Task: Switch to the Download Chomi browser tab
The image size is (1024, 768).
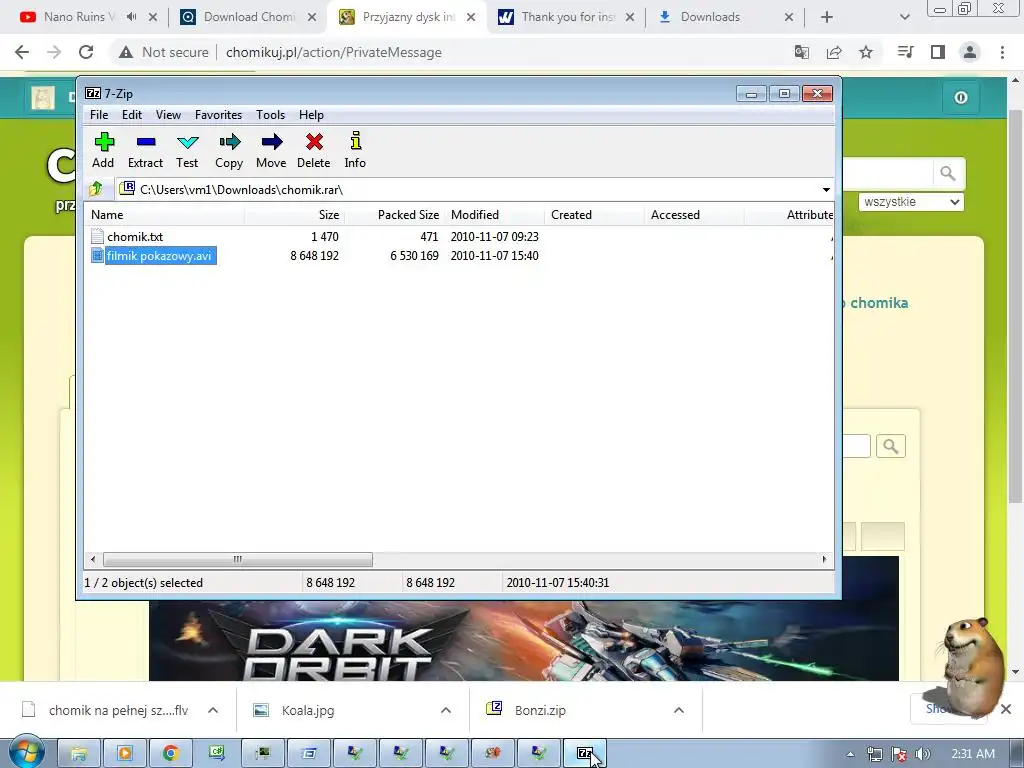Action: click(x=249, y=17)
